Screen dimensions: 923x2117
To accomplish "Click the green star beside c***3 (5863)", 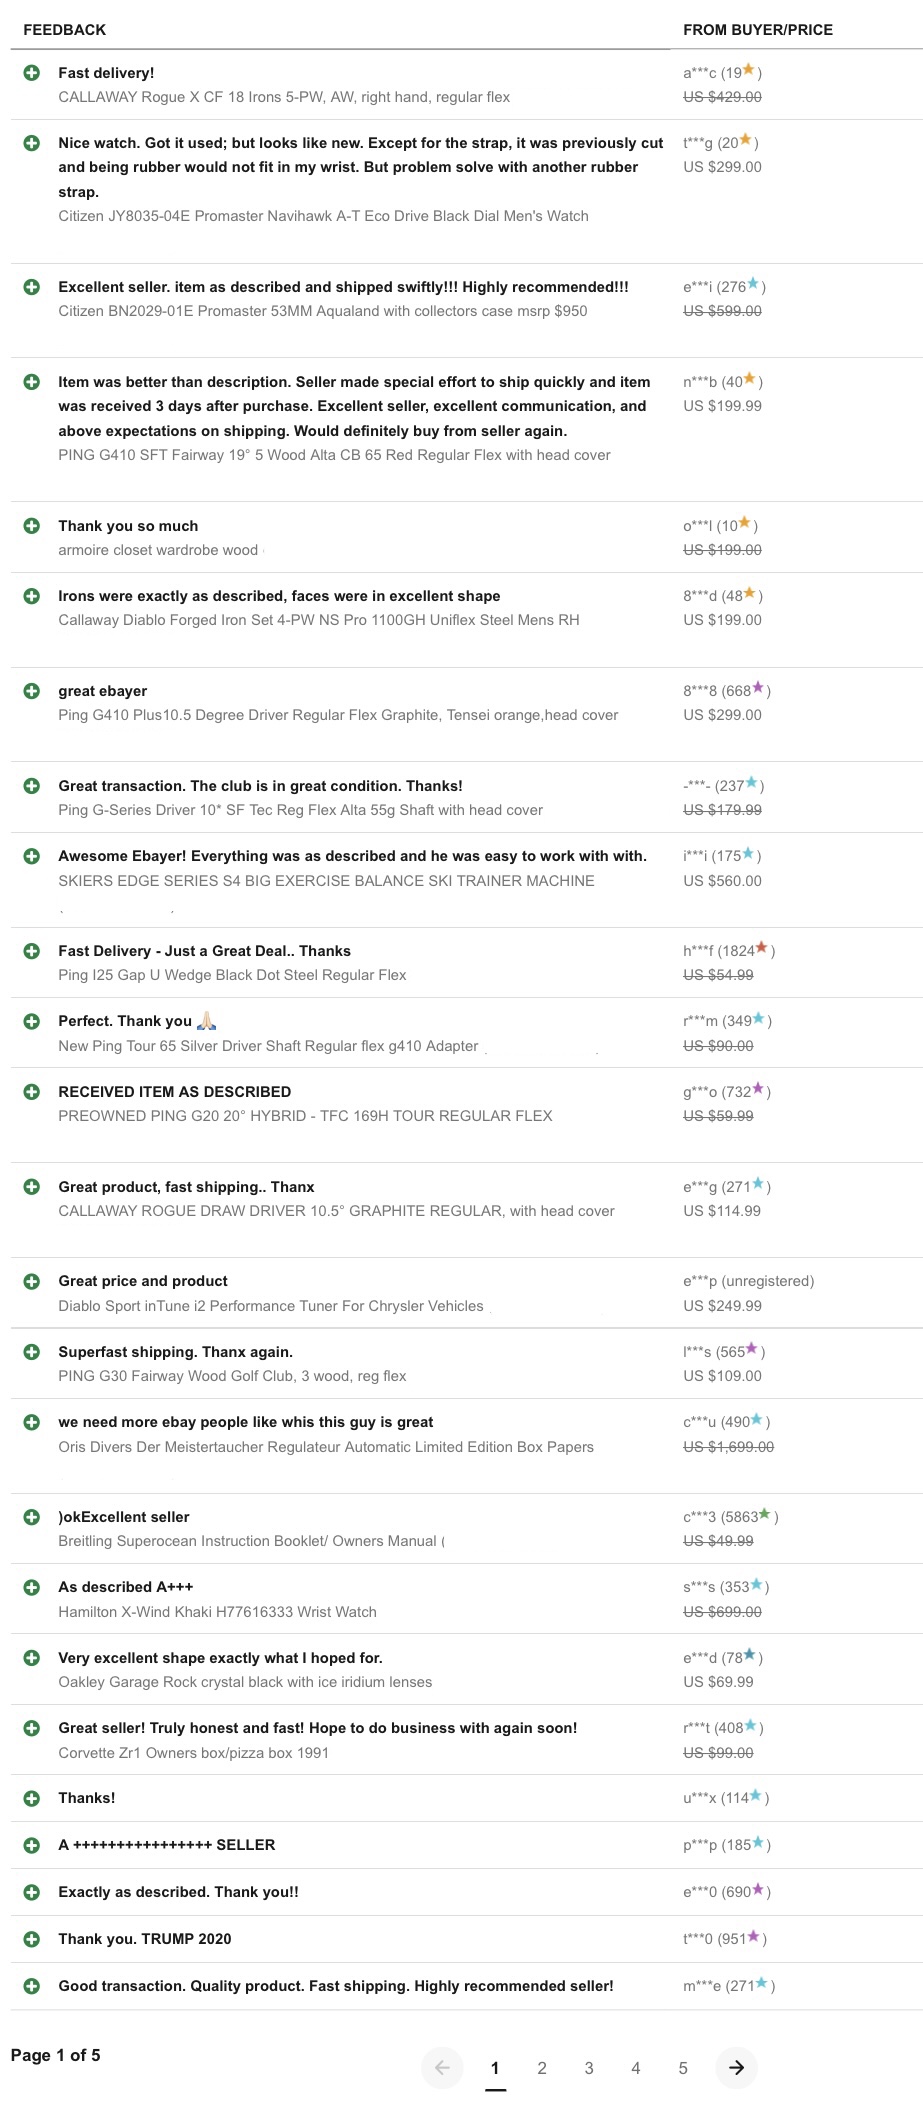I will [765, 1515].
